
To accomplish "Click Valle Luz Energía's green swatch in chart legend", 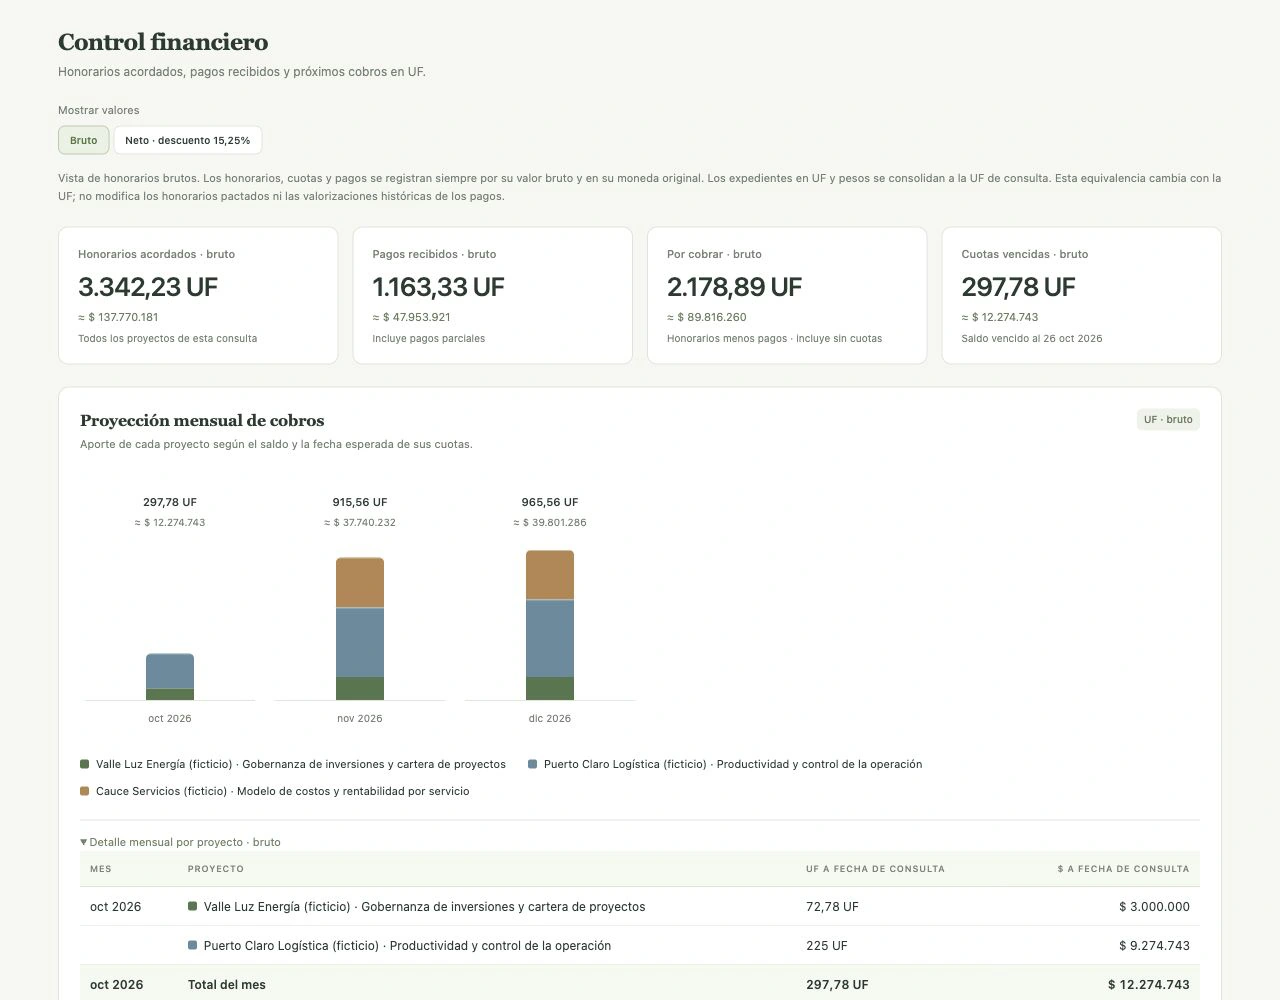I will point(85,764).
